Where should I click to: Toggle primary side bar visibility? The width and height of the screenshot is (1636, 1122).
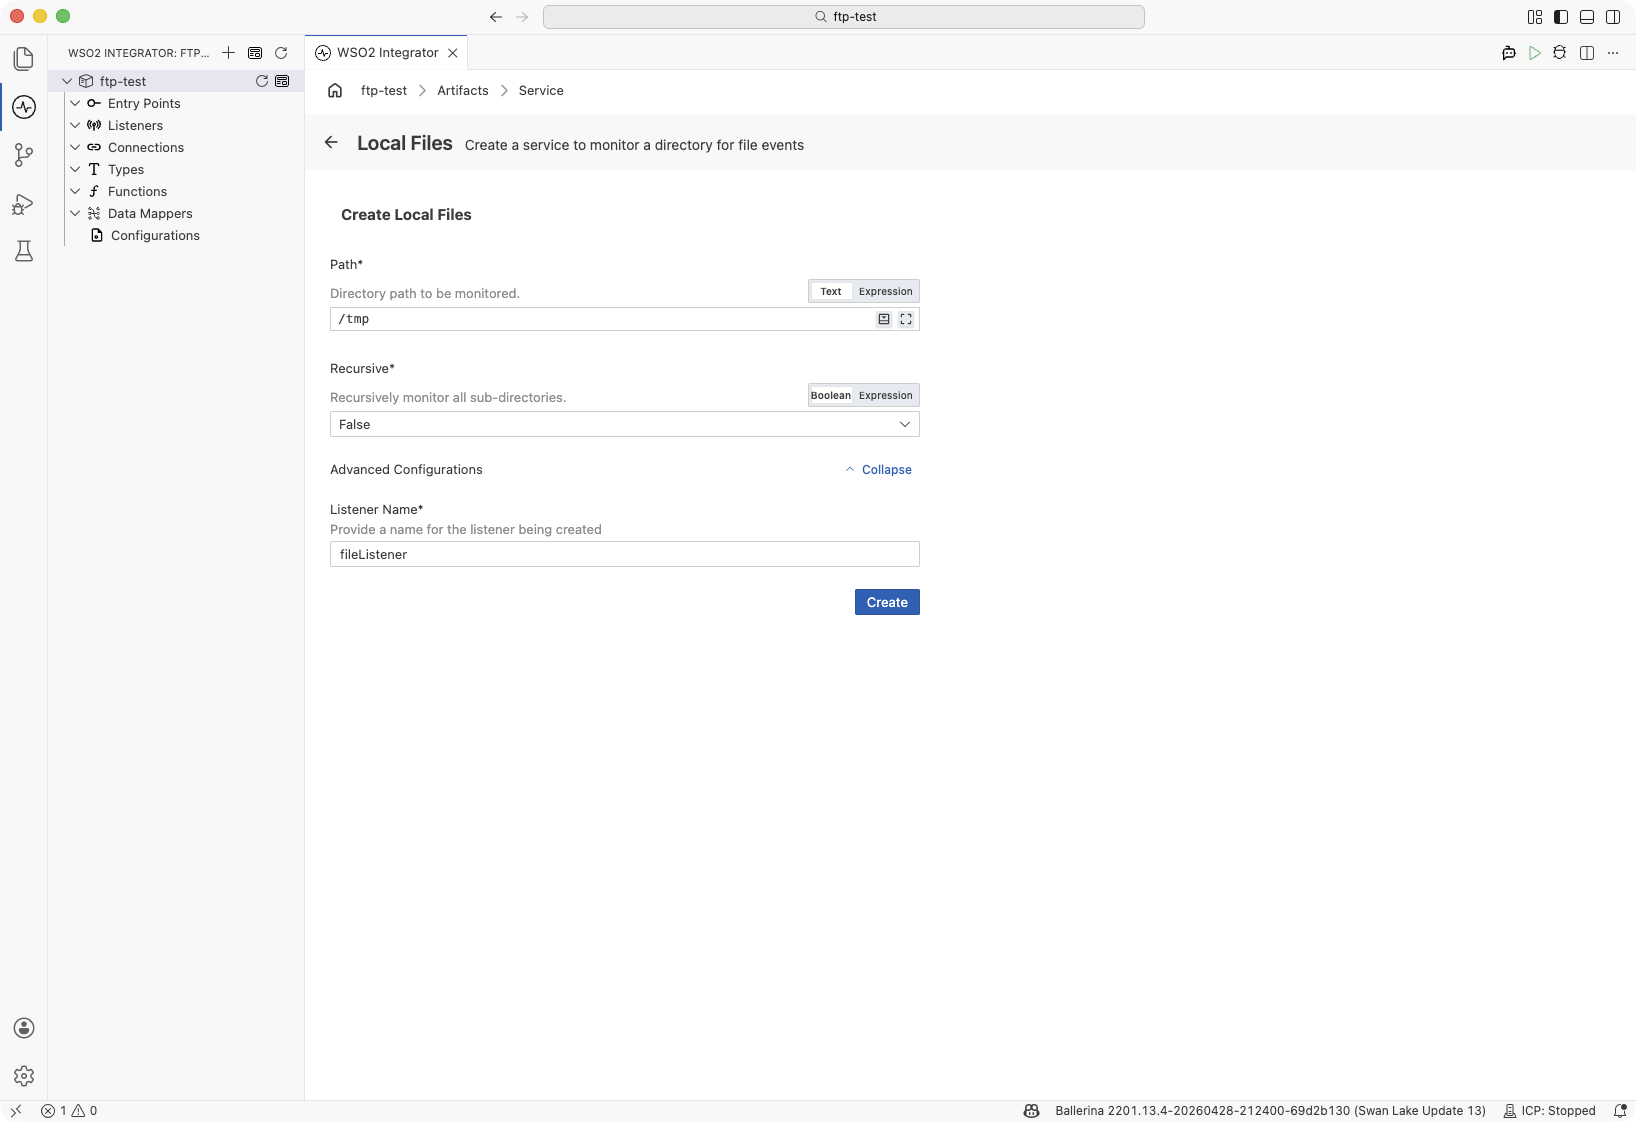[1561, 17]
